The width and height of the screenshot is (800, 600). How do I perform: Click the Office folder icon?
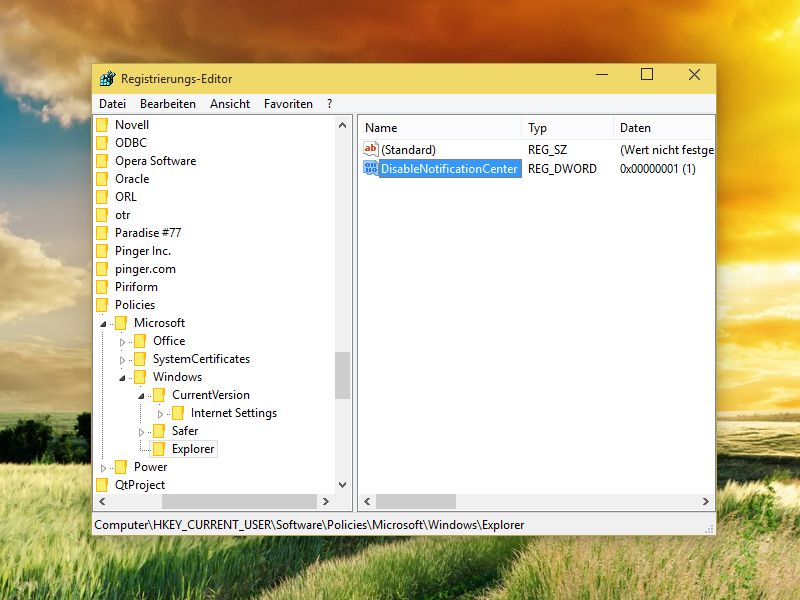click(140, 341)
